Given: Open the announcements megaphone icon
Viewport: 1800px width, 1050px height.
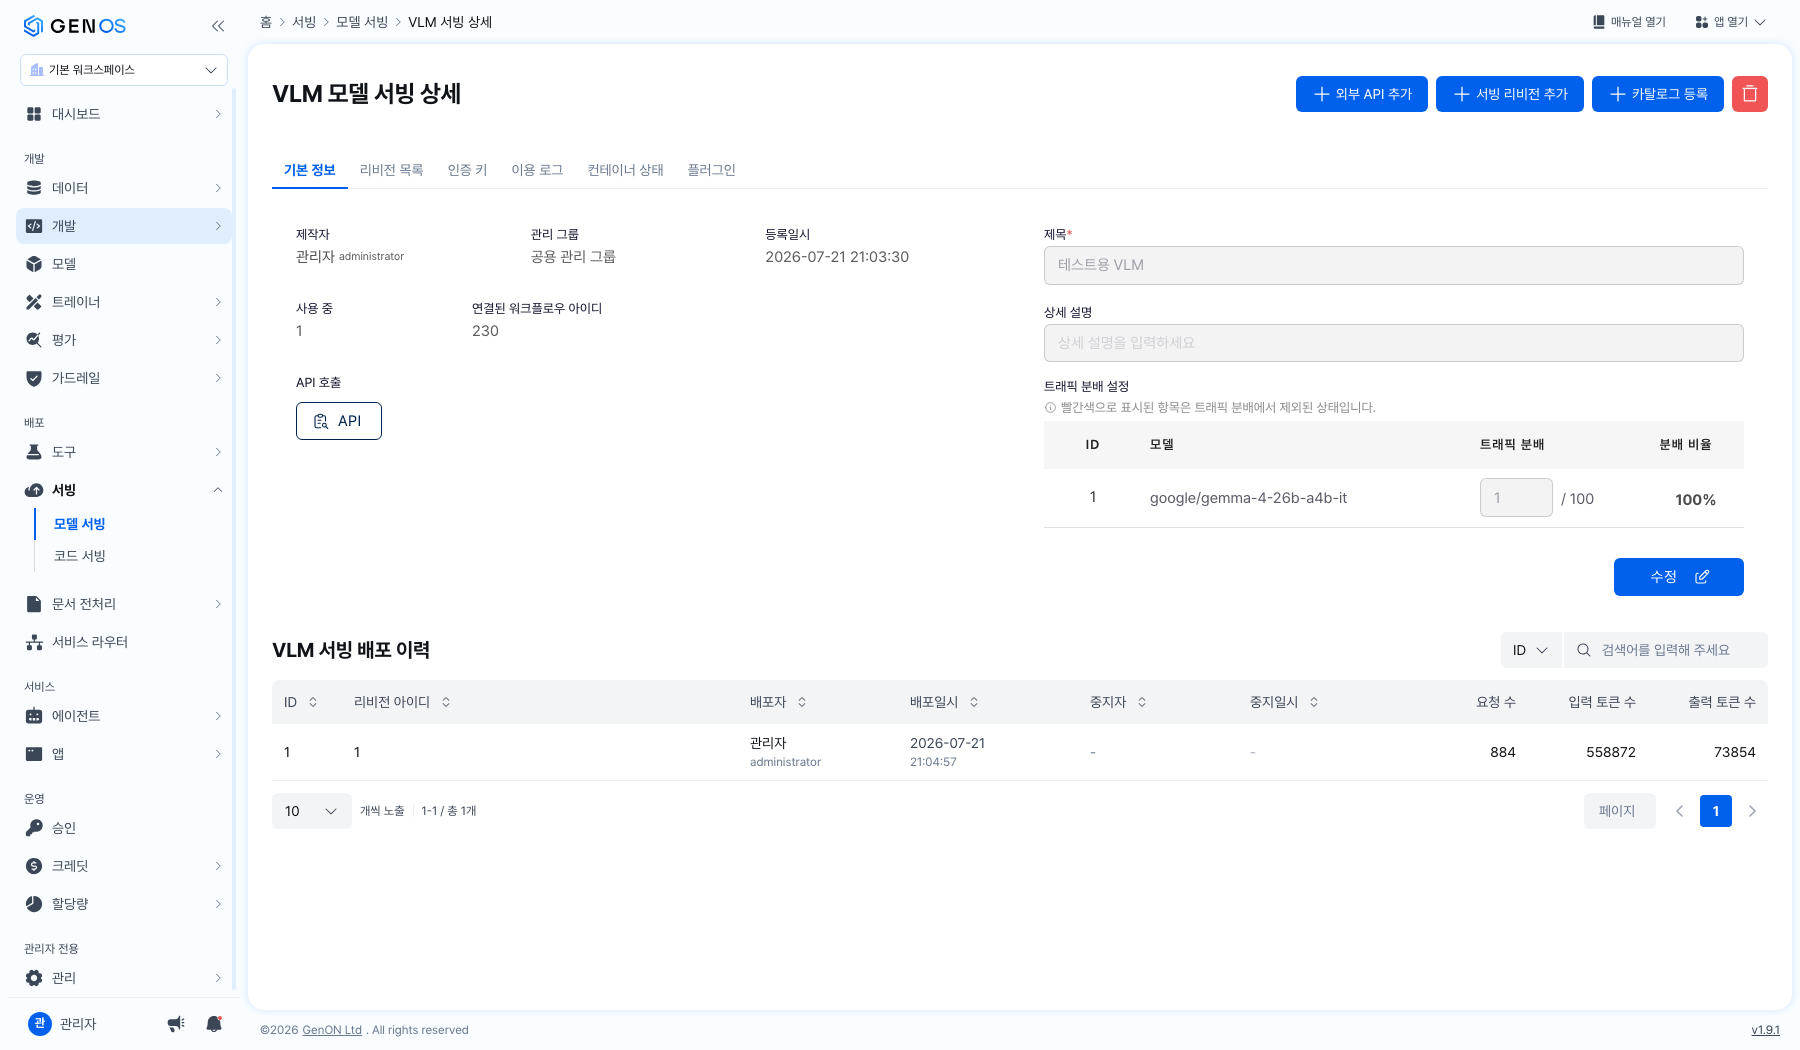Looking at the screenshot, I should click(x=176, y=1023).
